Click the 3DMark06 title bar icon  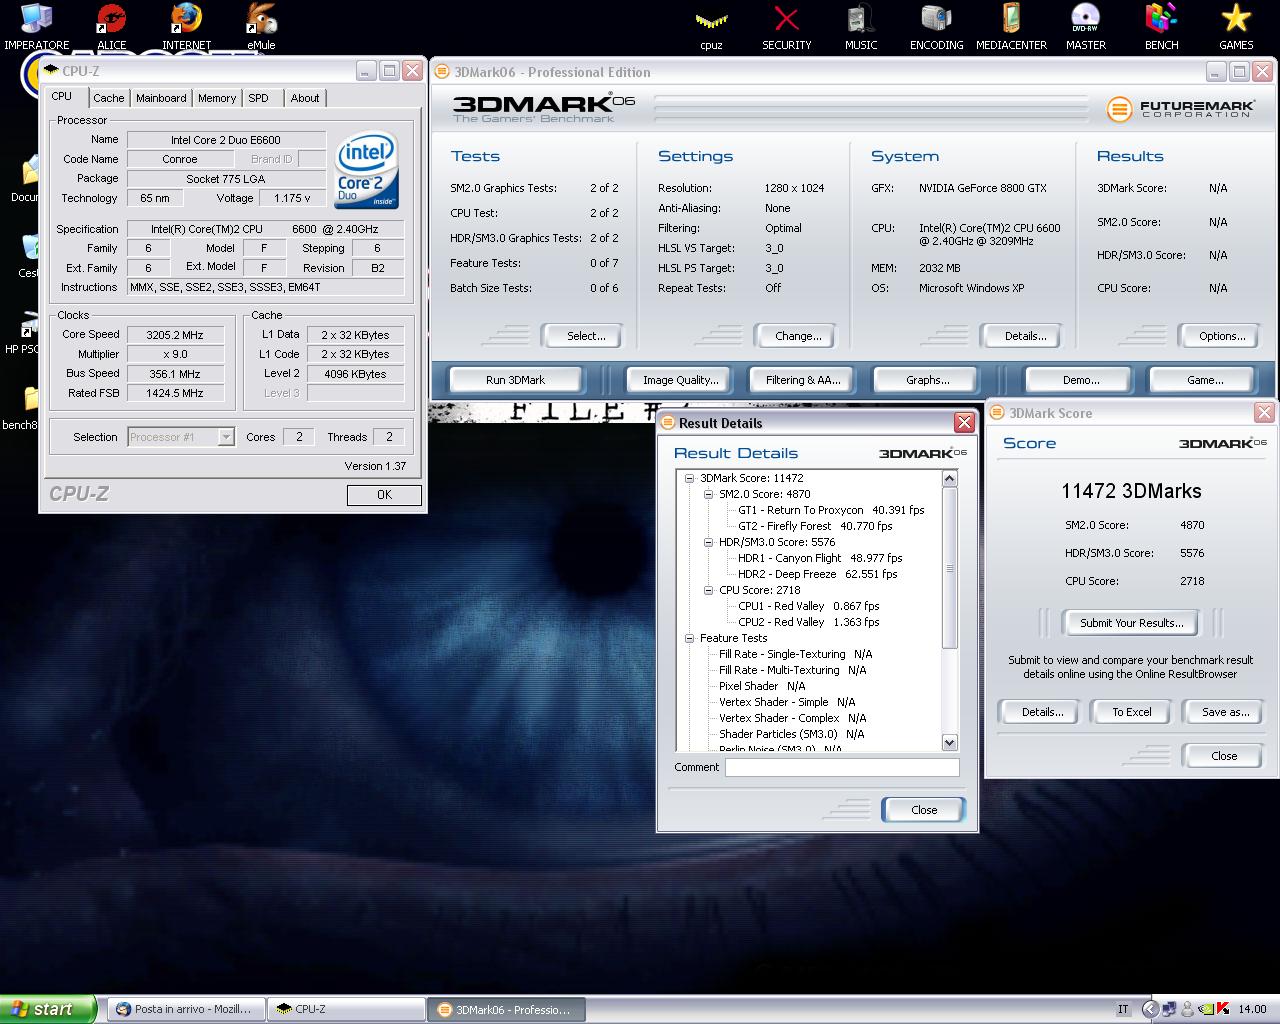click(442, 72)
